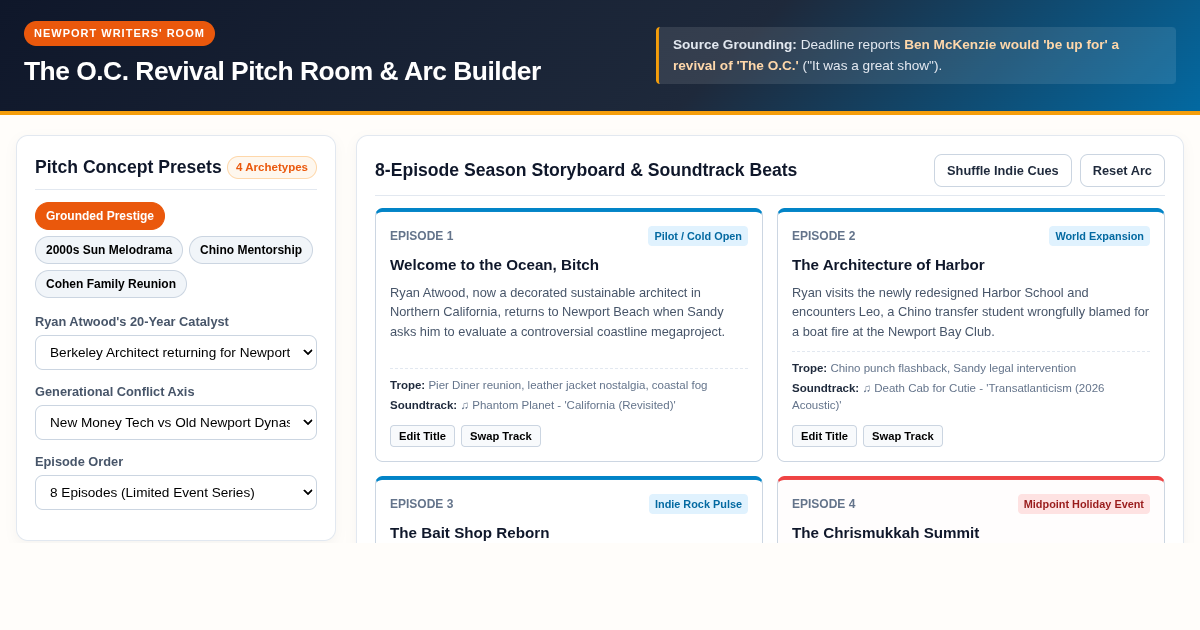Edit Title for Episode 2
Viewport: 1200px width, 630px height.
[x=824, y=436]
